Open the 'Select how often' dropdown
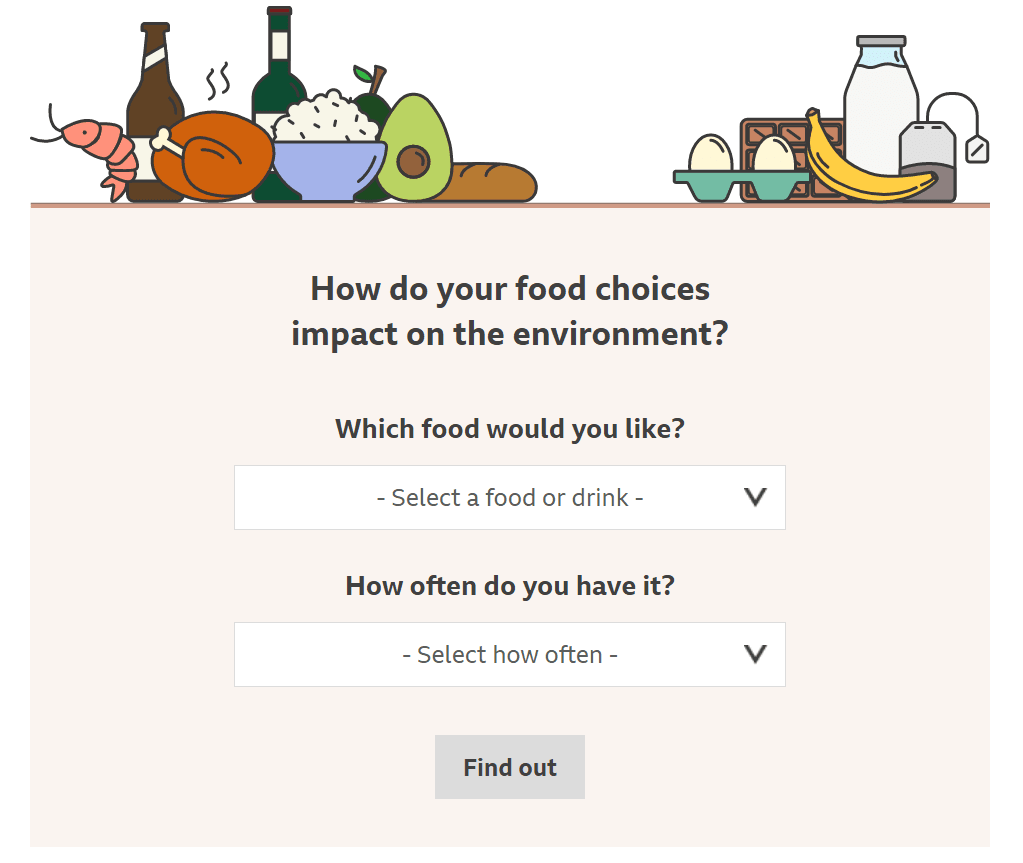The width and height of the screenshot is (1023, 863). click(510, 654)
